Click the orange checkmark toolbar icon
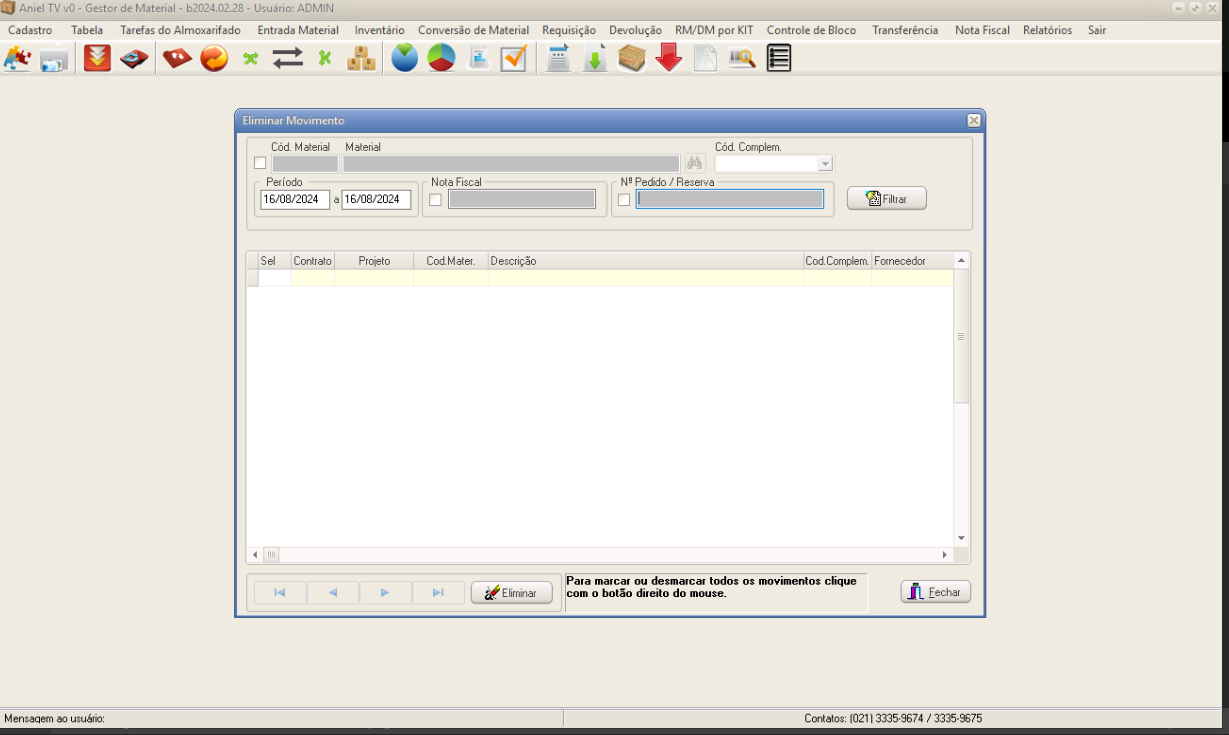Screen dimensions: 1229x735 coord(514,59)
